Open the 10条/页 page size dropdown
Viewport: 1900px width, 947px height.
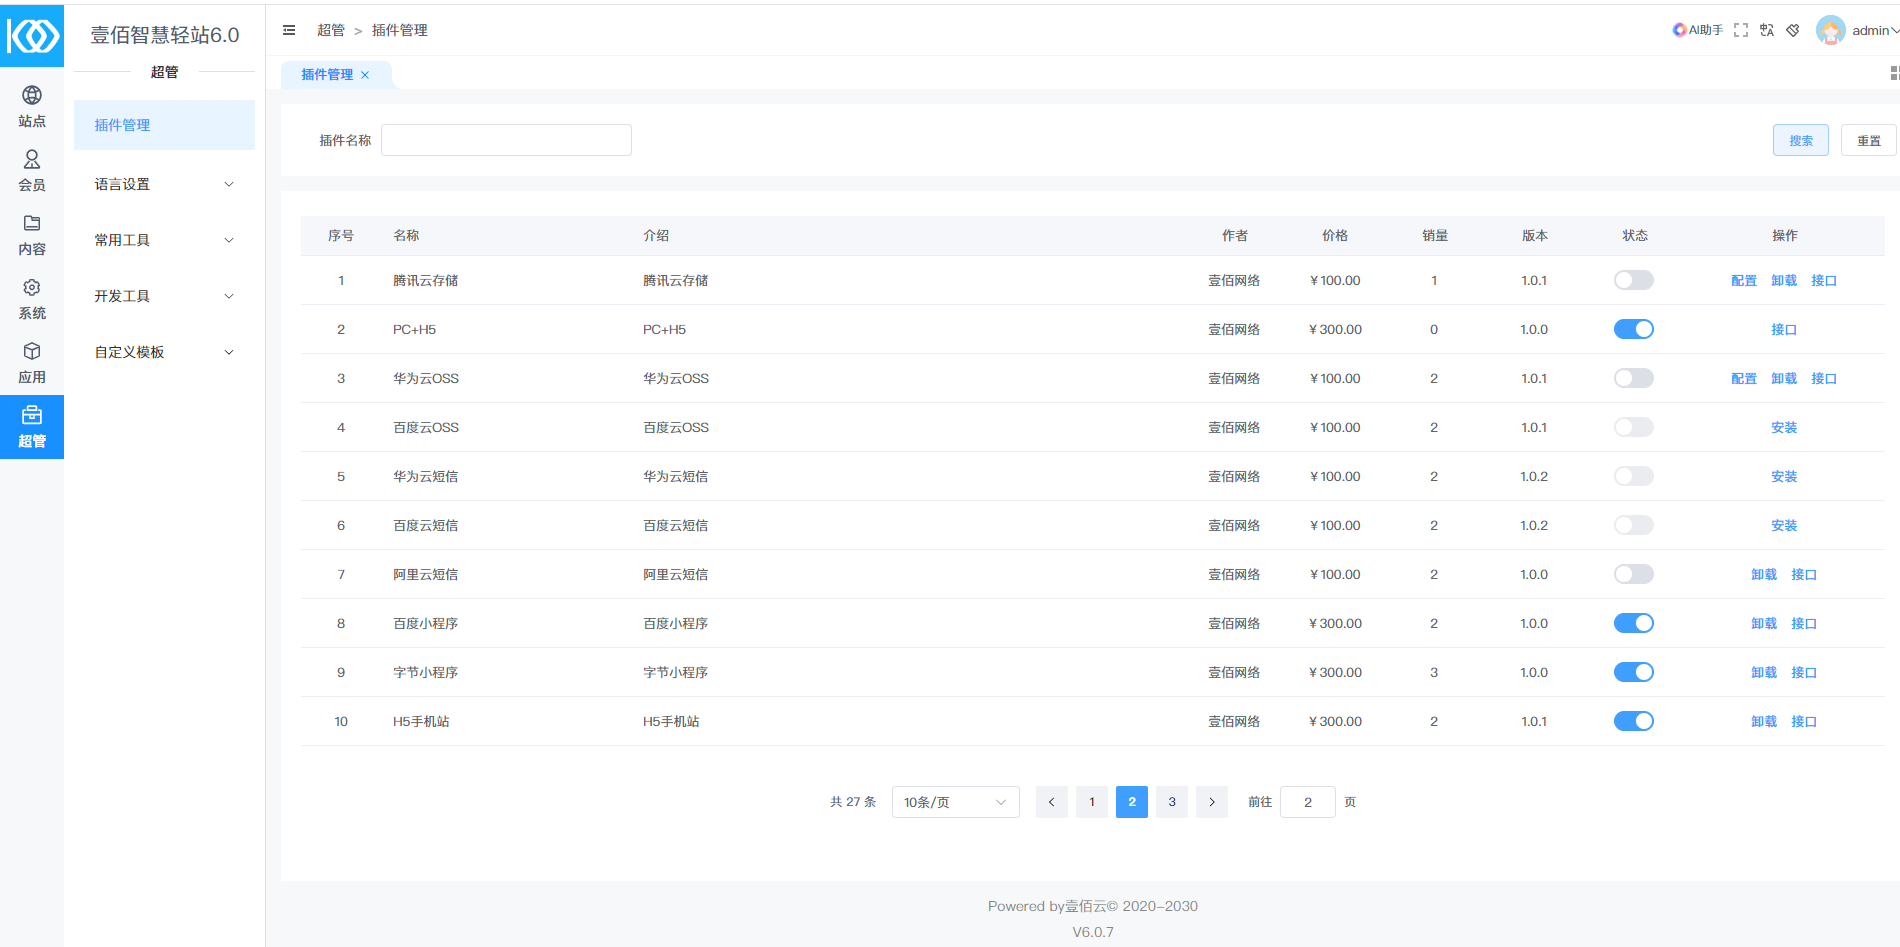point(955,802)
